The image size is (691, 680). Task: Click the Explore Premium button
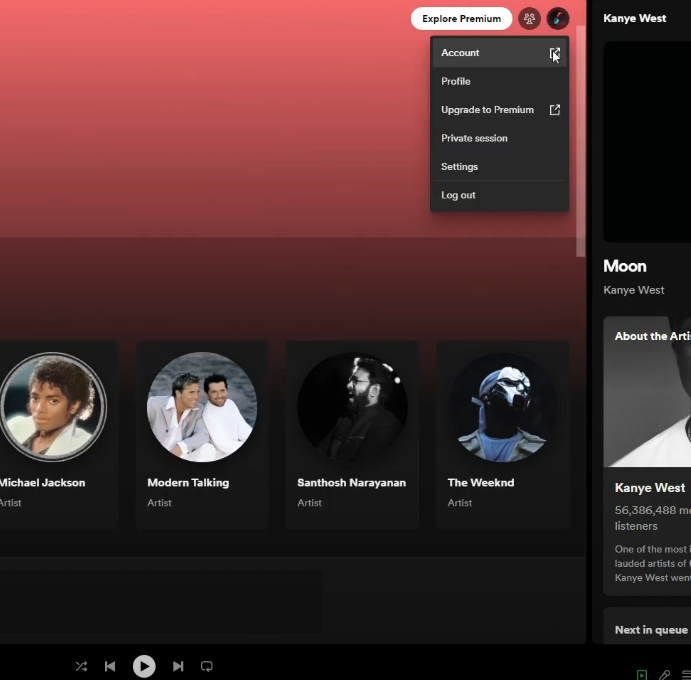click(461, 19)
